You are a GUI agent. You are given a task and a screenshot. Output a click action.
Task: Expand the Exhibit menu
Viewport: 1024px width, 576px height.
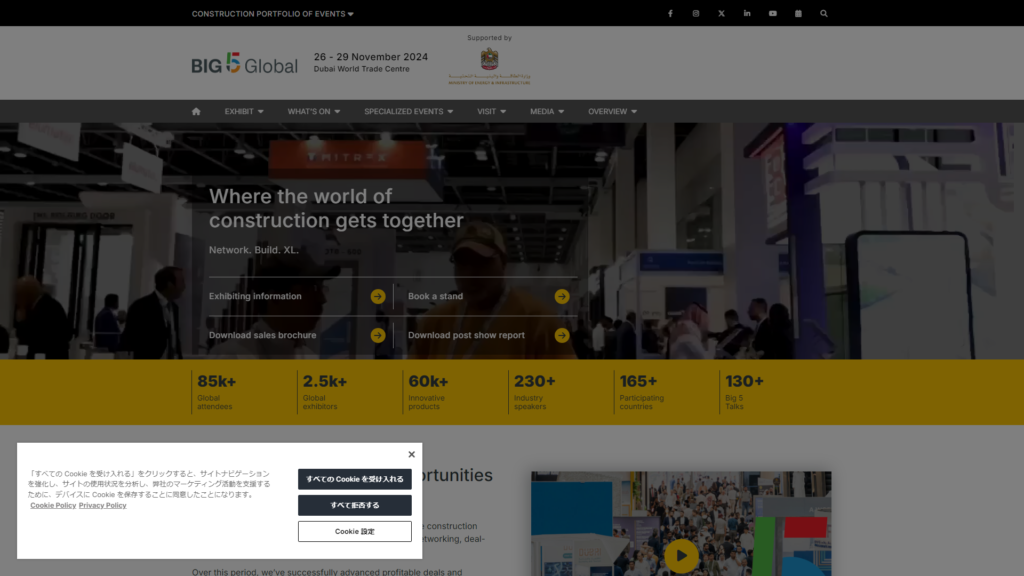(244, 112)
